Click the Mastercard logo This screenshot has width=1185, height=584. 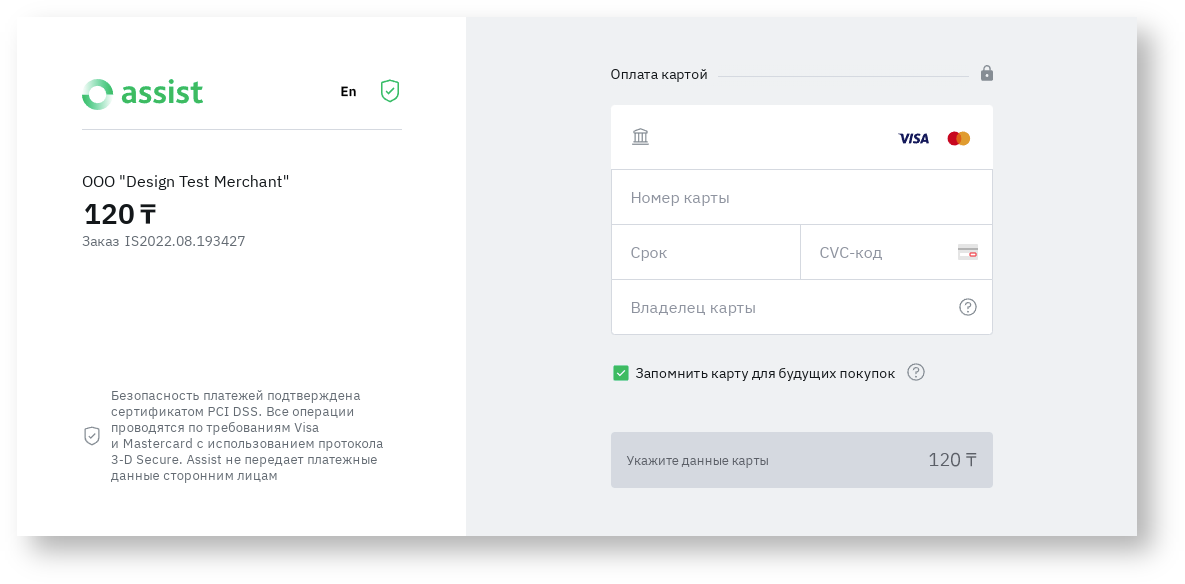pyautogui.click(x=958, y=139)
